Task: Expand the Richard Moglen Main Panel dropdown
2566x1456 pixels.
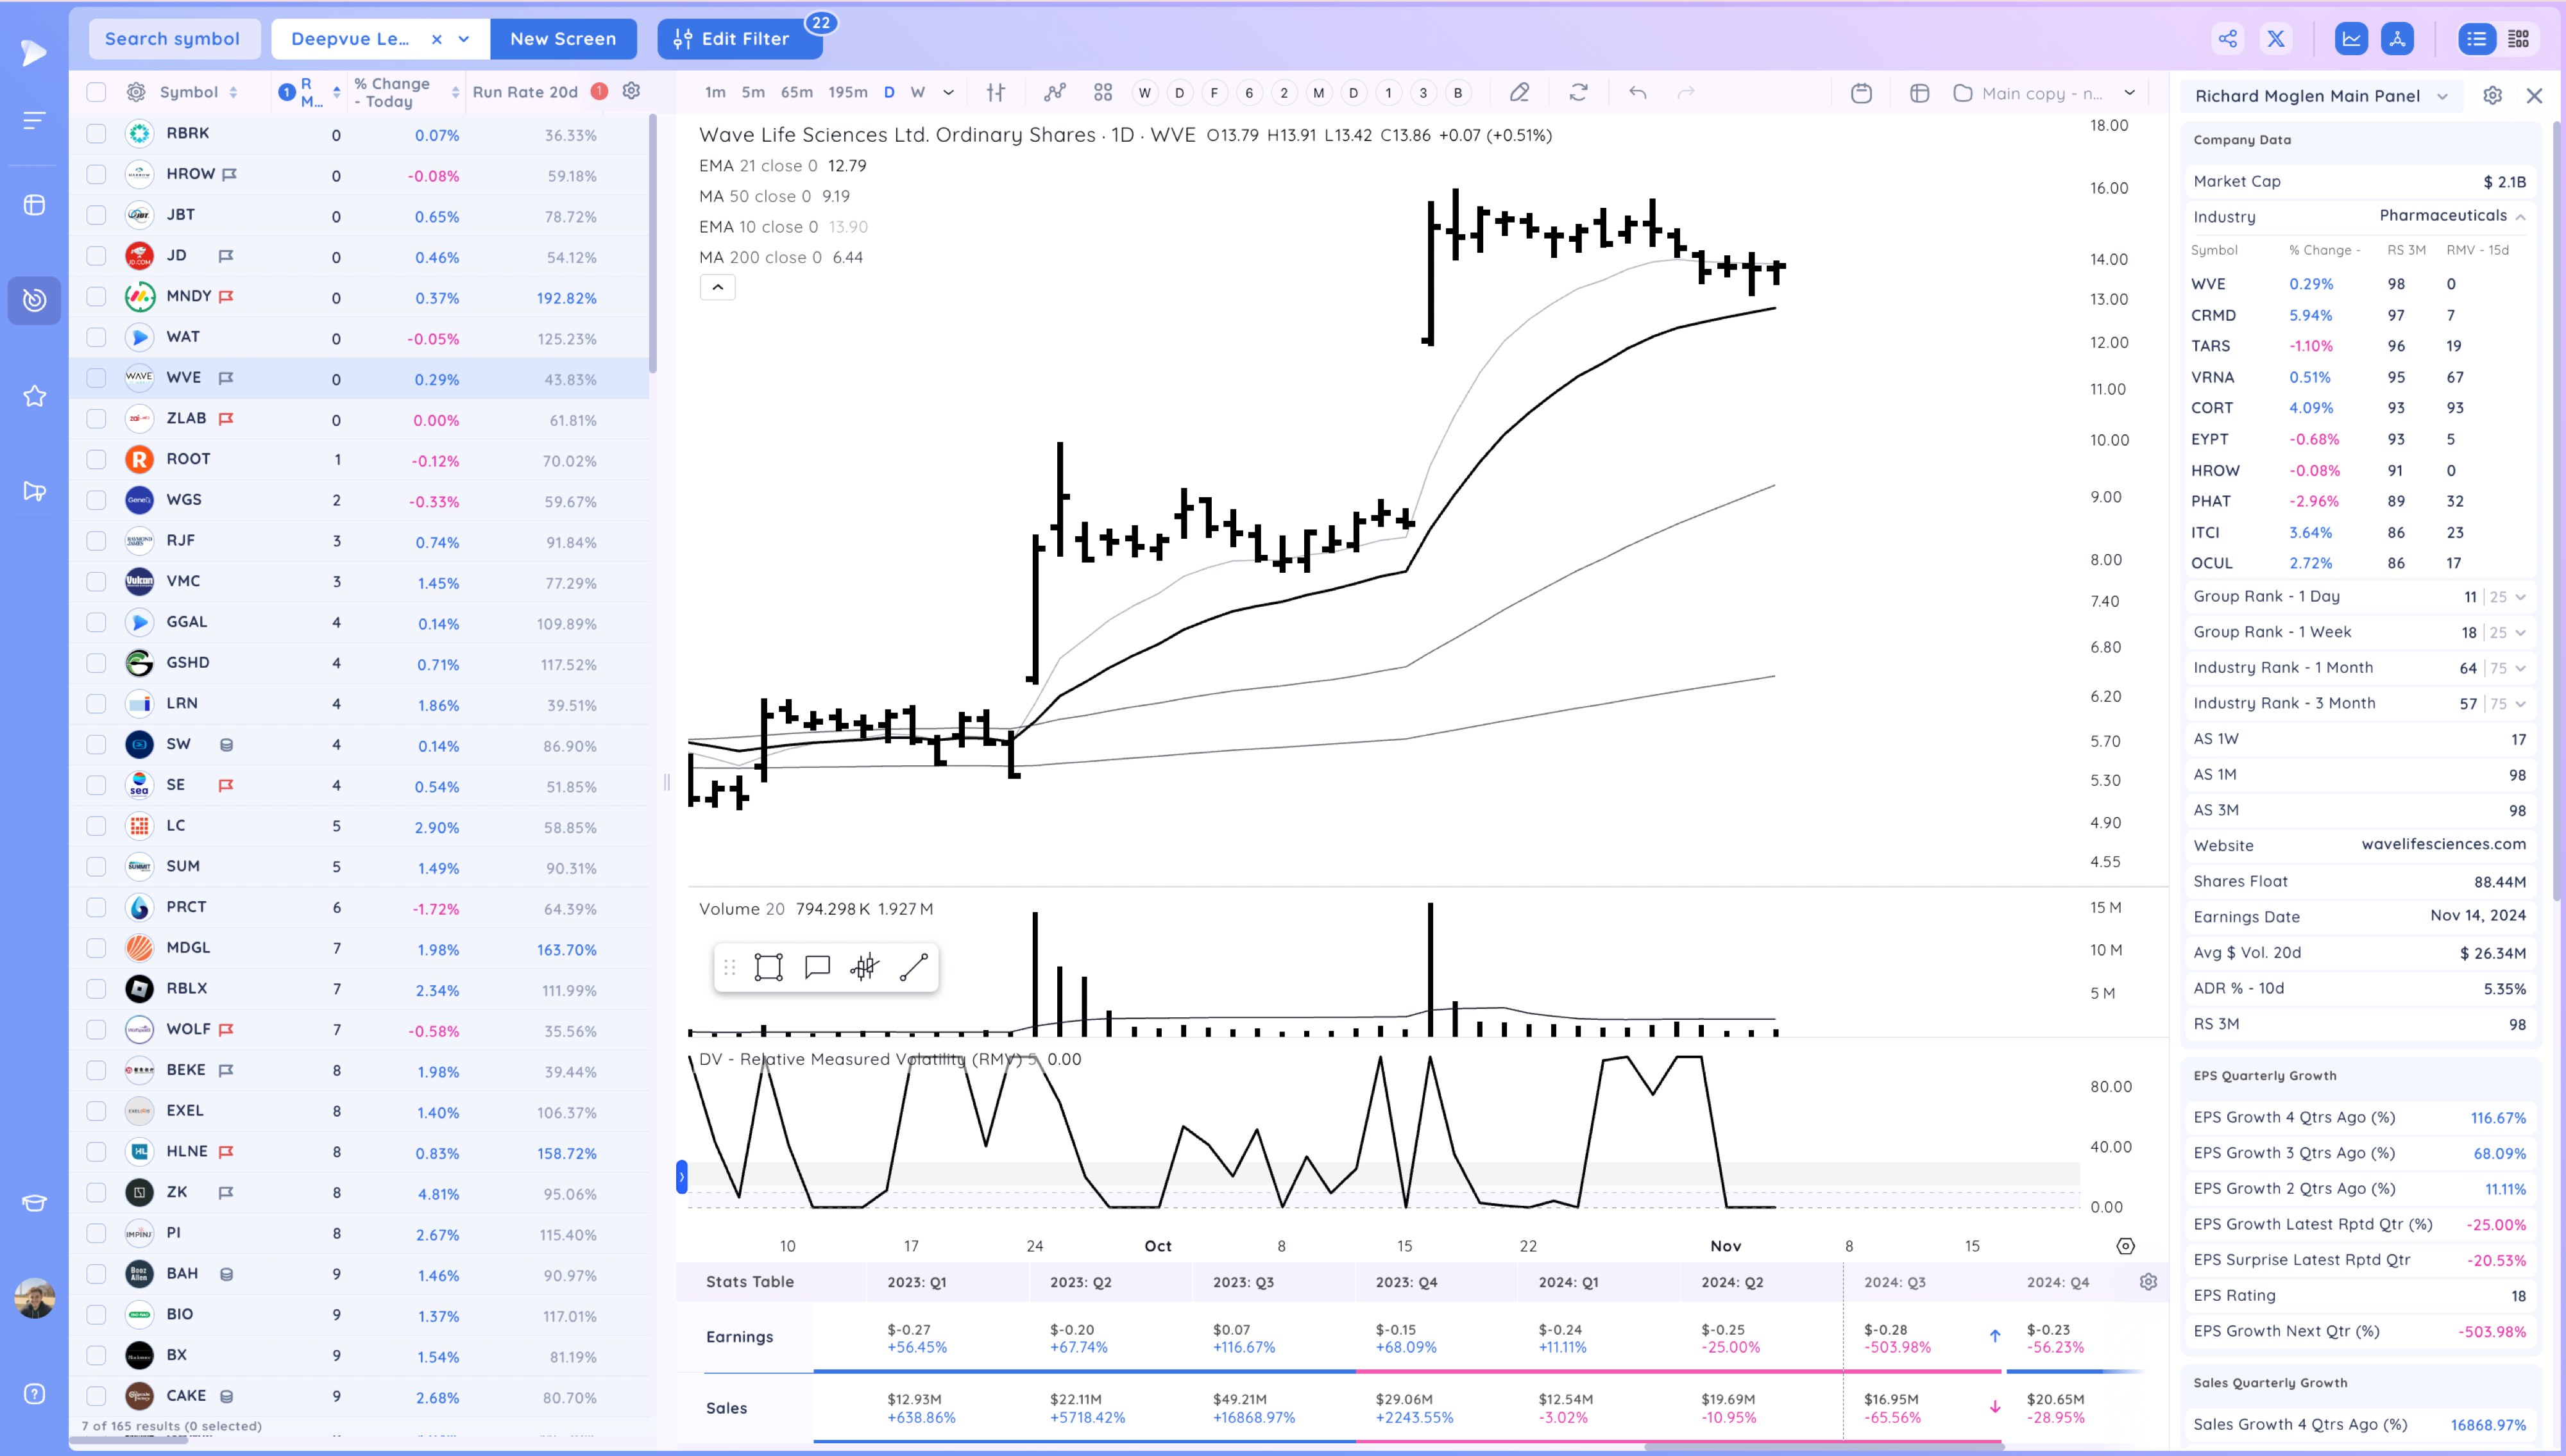Action: [2442, 96]
